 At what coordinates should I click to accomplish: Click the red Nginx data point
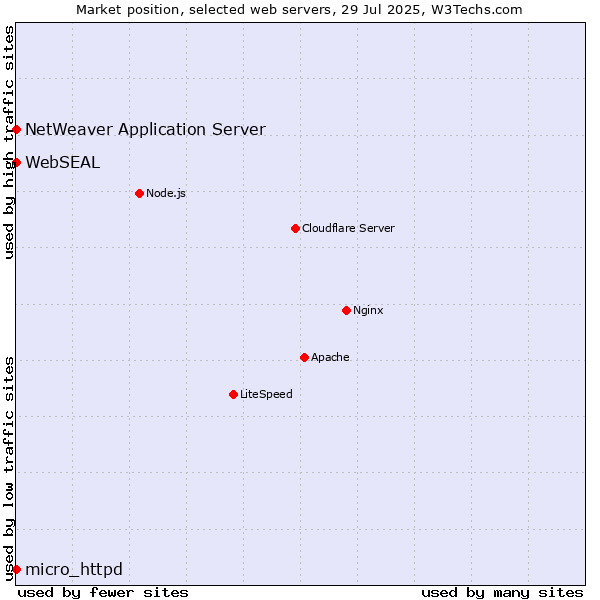pos(346,310)
